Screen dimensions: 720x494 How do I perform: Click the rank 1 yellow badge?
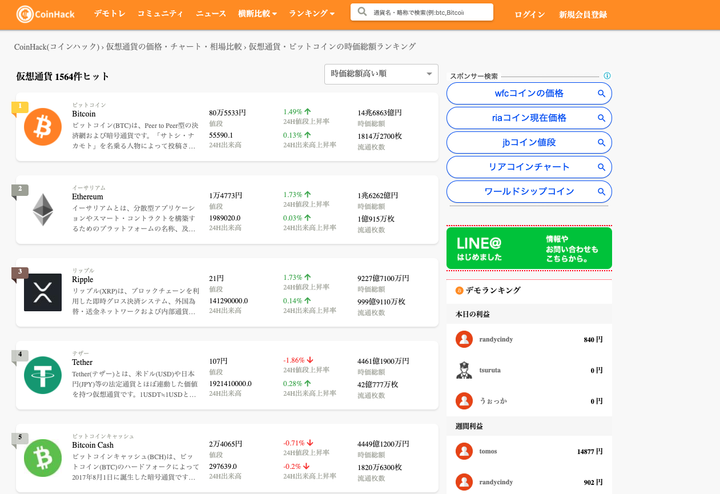click(20, 107)
